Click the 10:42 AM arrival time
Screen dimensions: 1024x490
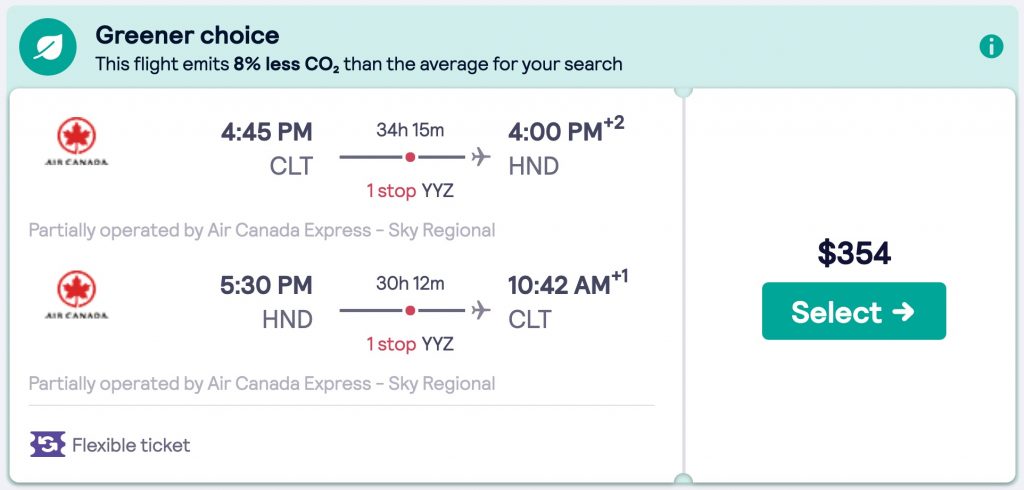558,285
